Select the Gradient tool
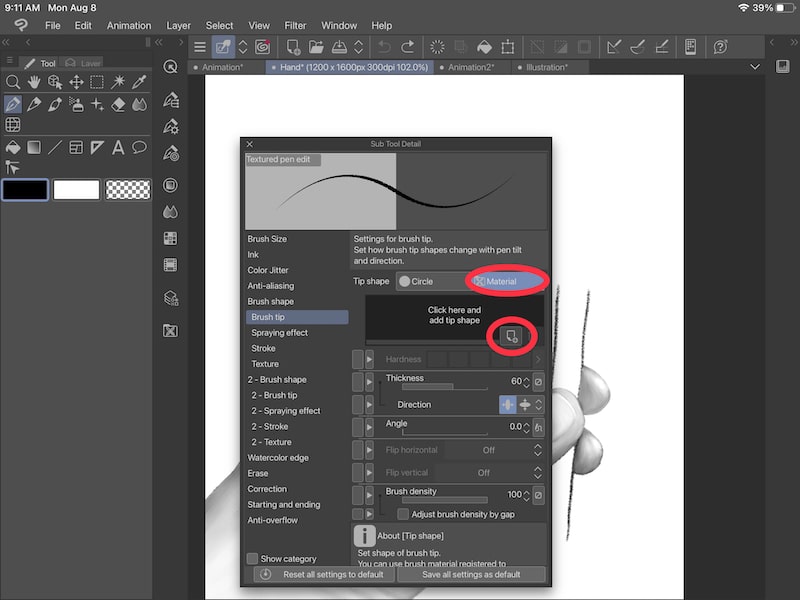 (33, 147)
